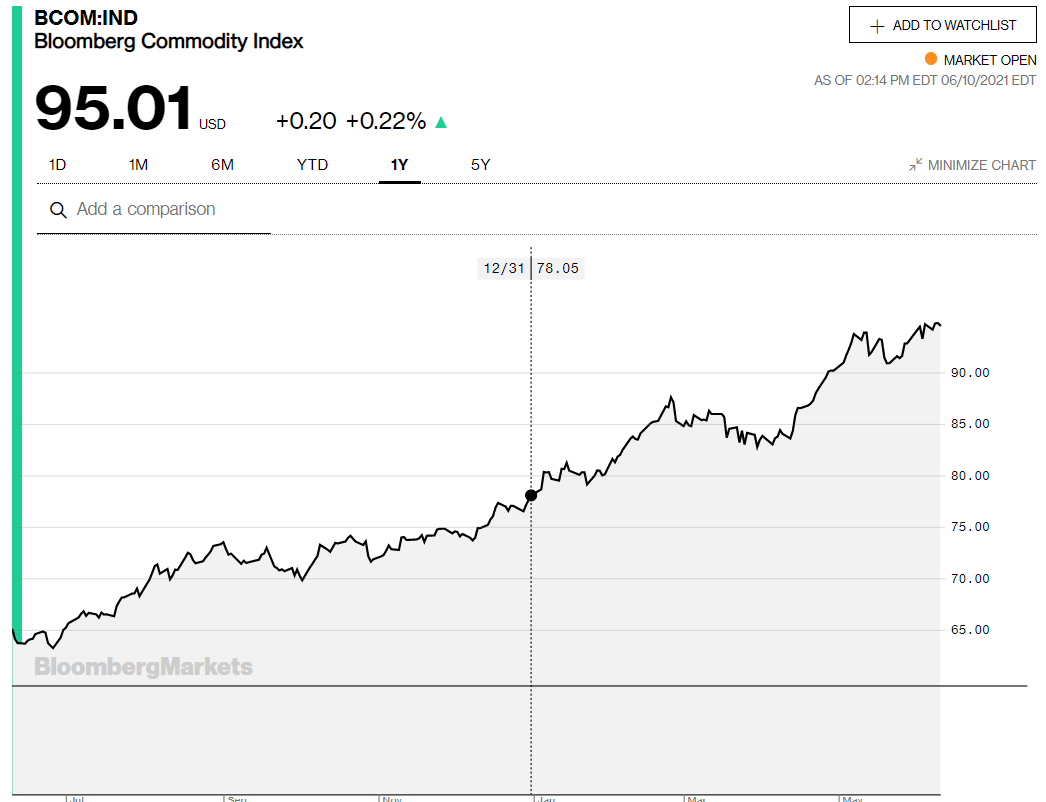
Task: Switch chart to 1M range
Action: click(x=138, y=165)
